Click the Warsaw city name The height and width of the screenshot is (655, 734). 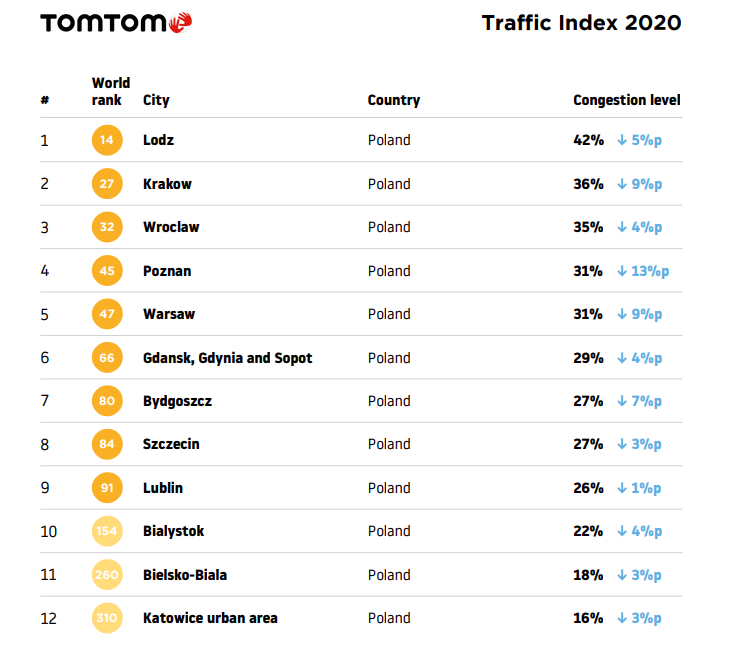[x=169, y=314]
